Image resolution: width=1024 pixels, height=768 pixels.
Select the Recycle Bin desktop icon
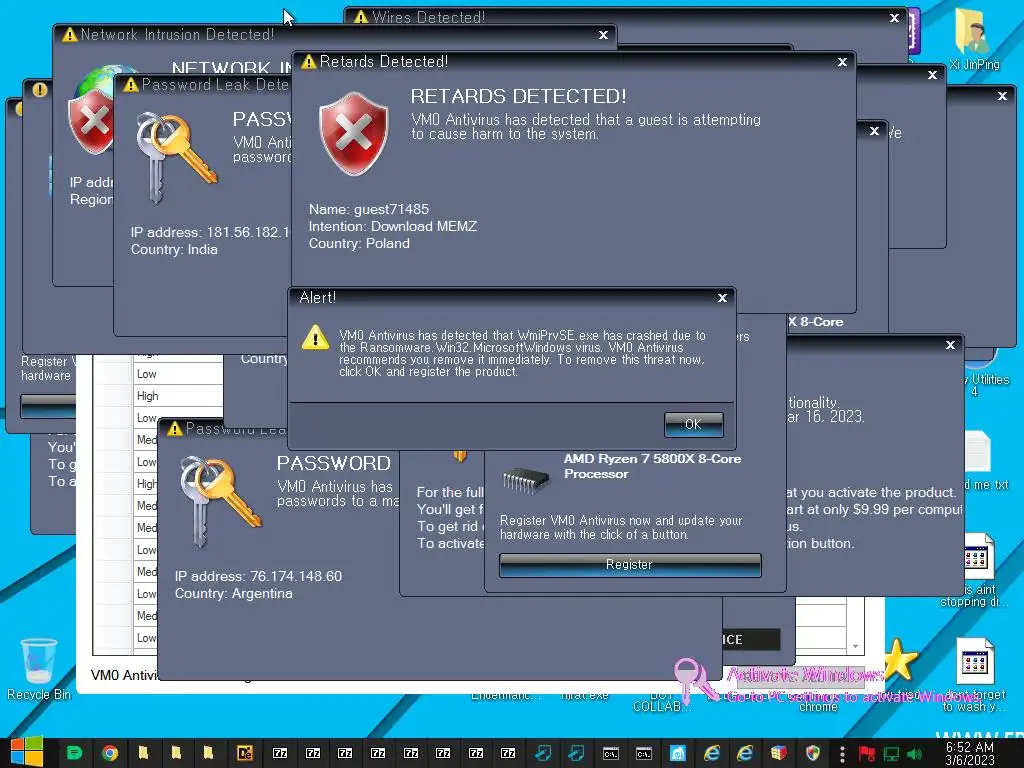coord(39,669)
